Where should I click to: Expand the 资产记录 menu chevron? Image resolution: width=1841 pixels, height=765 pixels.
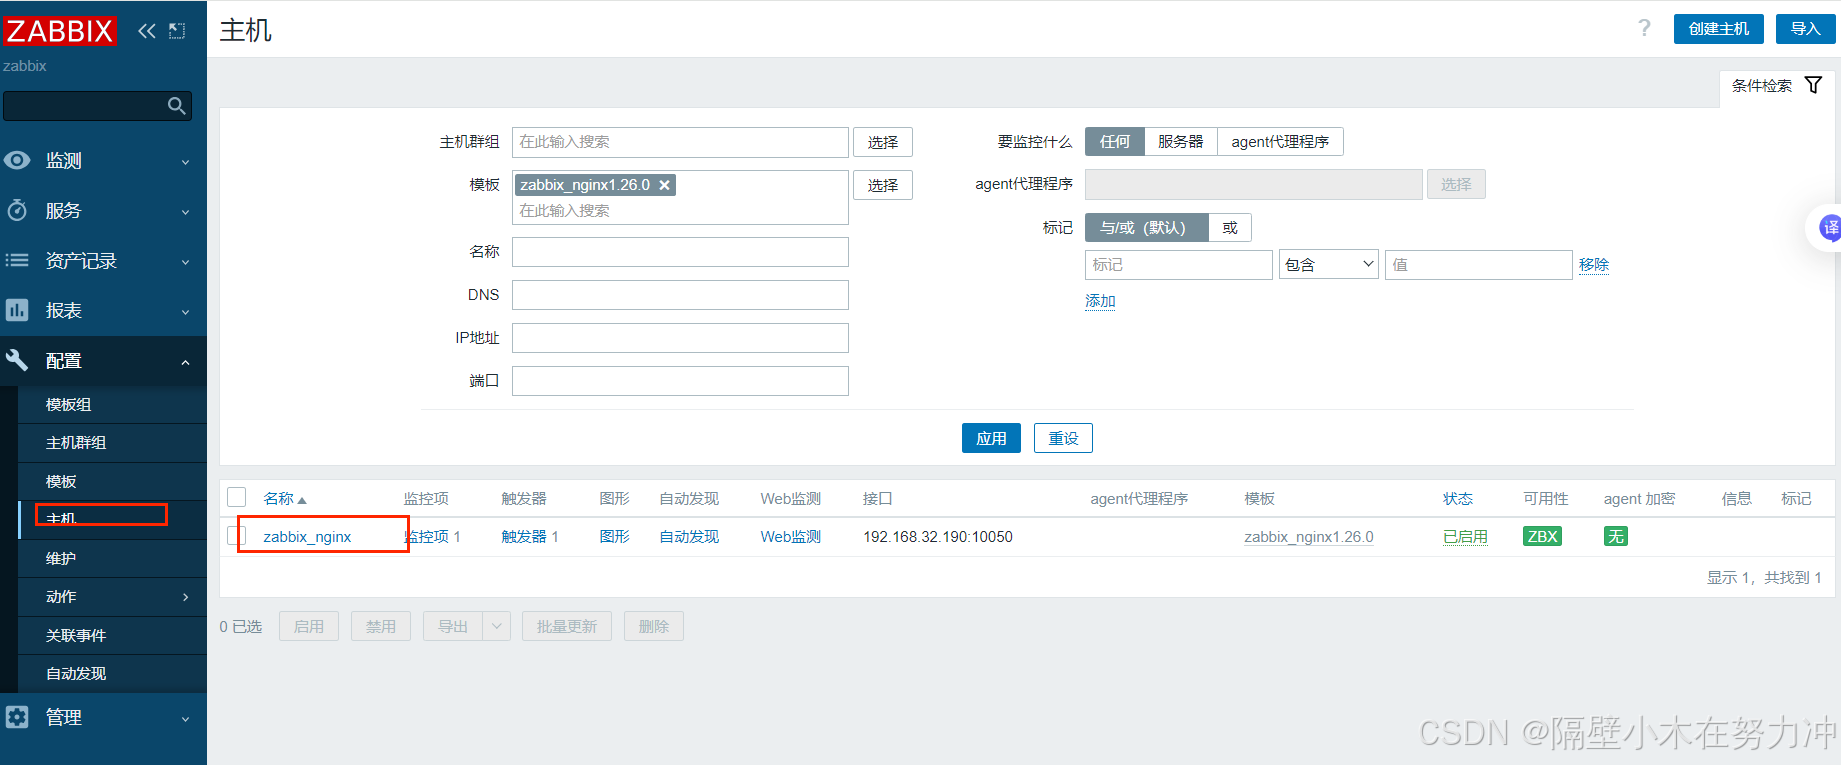pos(185,262)
